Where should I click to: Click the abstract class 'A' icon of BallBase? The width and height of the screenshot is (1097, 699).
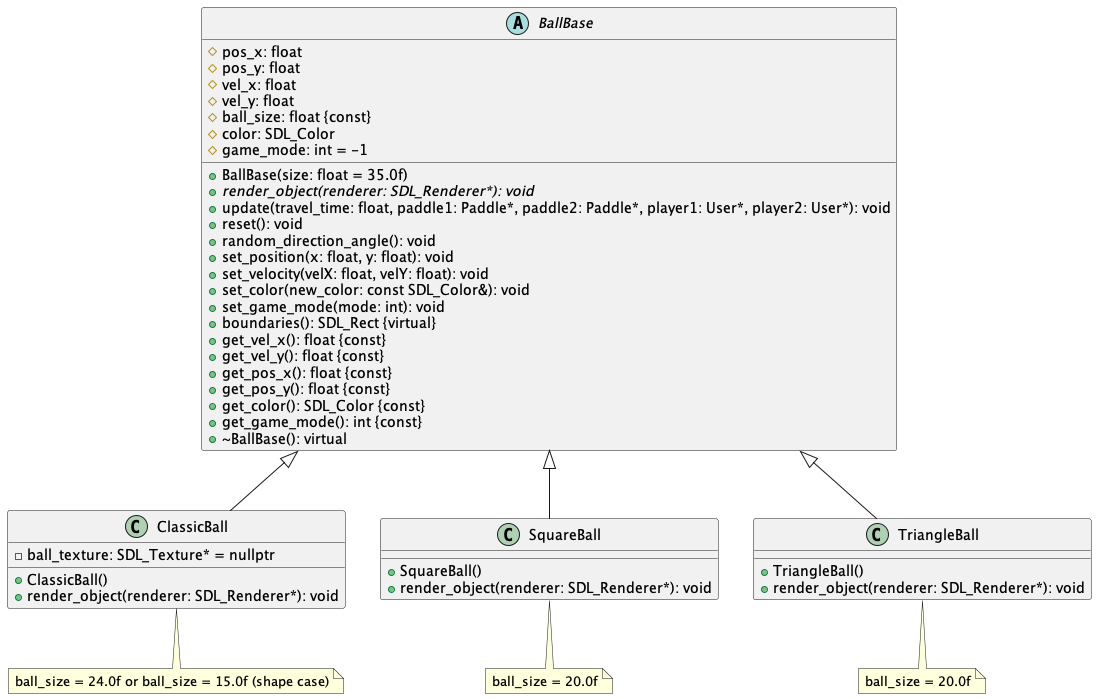pyautogui.click(x=517, y=23)
